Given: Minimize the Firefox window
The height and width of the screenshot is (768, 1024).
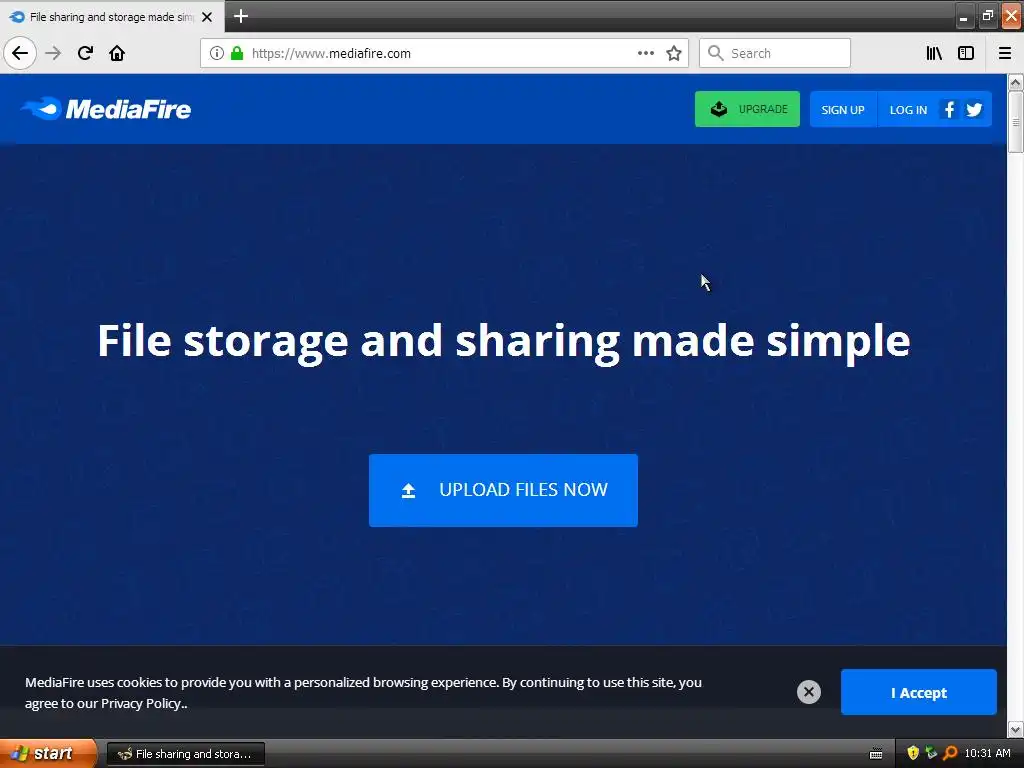Looking at the screenshot, I should click(x=963, y=16).
